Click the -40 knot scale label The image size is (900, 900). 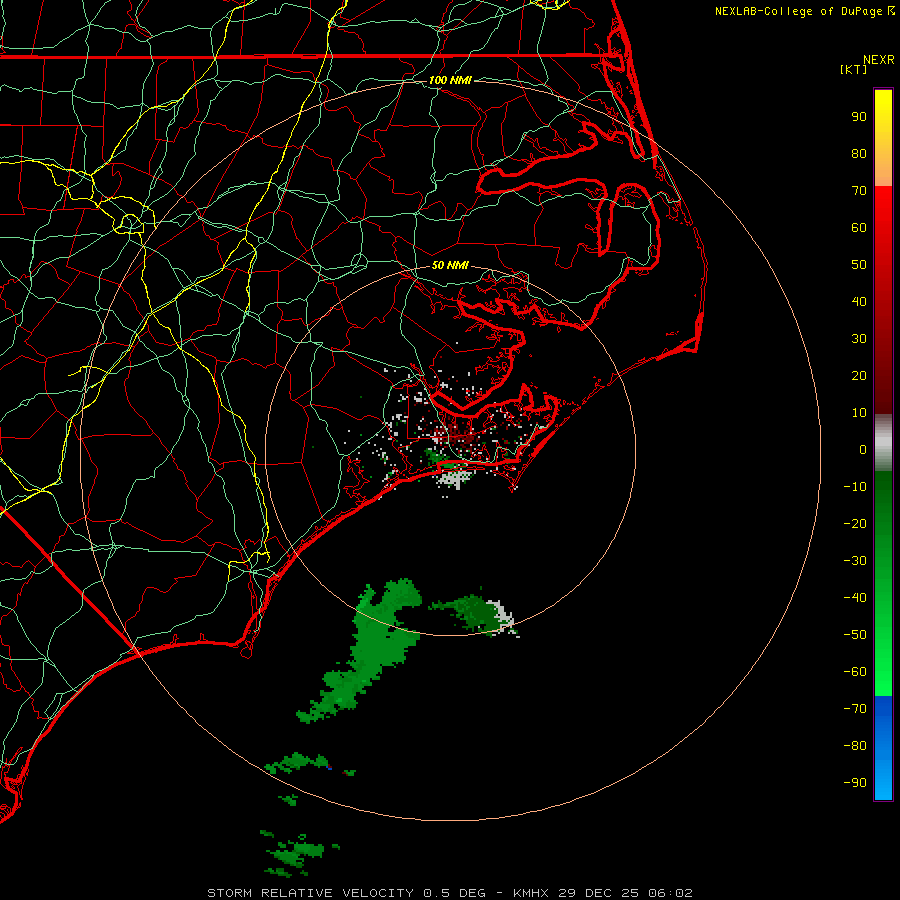tap(855, 598)
